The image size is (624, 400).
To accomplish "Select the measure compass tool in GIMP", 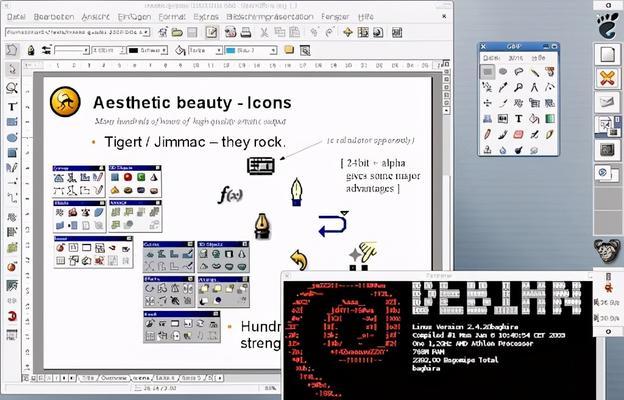I will (534, 87).
